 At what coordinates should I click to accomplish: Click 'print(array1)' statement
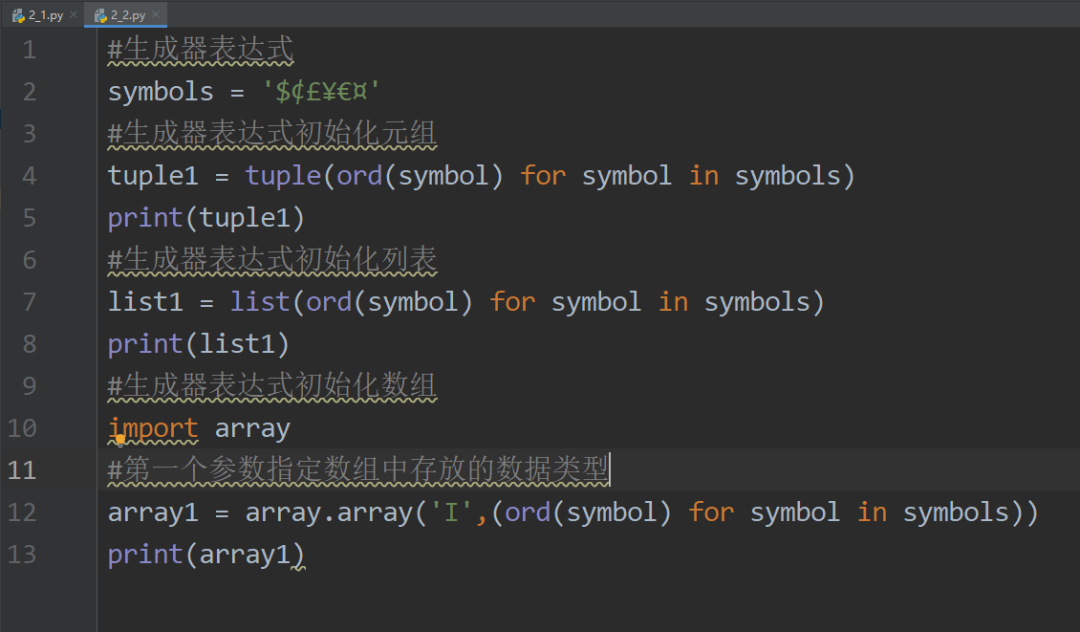(206, 554)
